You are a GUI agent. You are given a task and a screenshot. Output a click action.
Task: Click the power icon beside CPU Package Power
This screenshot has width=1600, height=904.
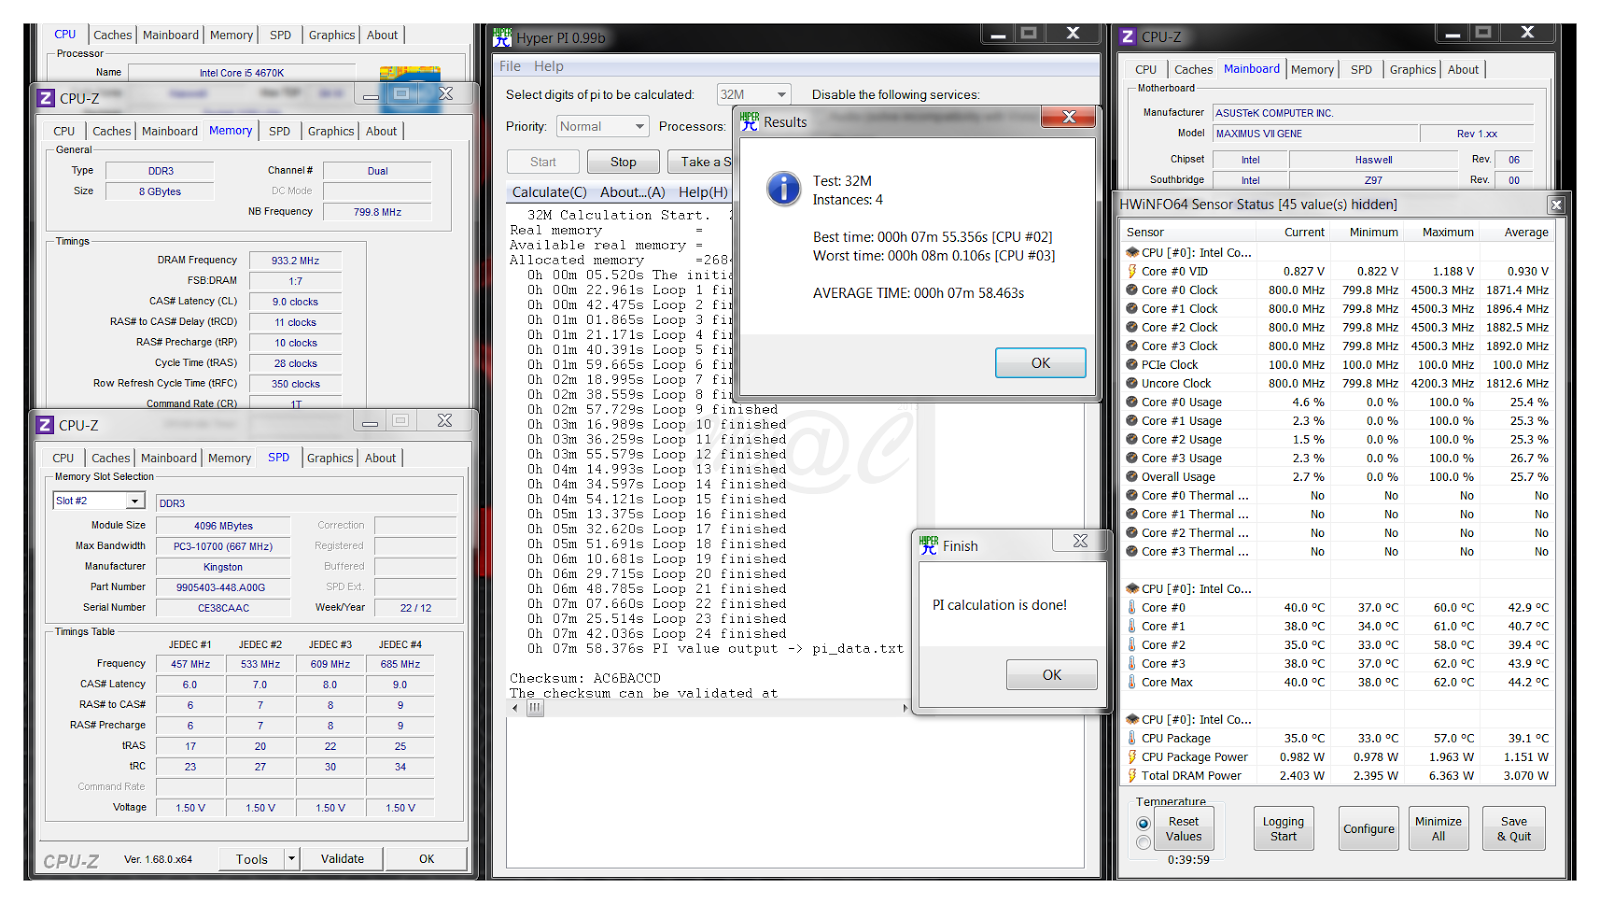coord(1132,757)
